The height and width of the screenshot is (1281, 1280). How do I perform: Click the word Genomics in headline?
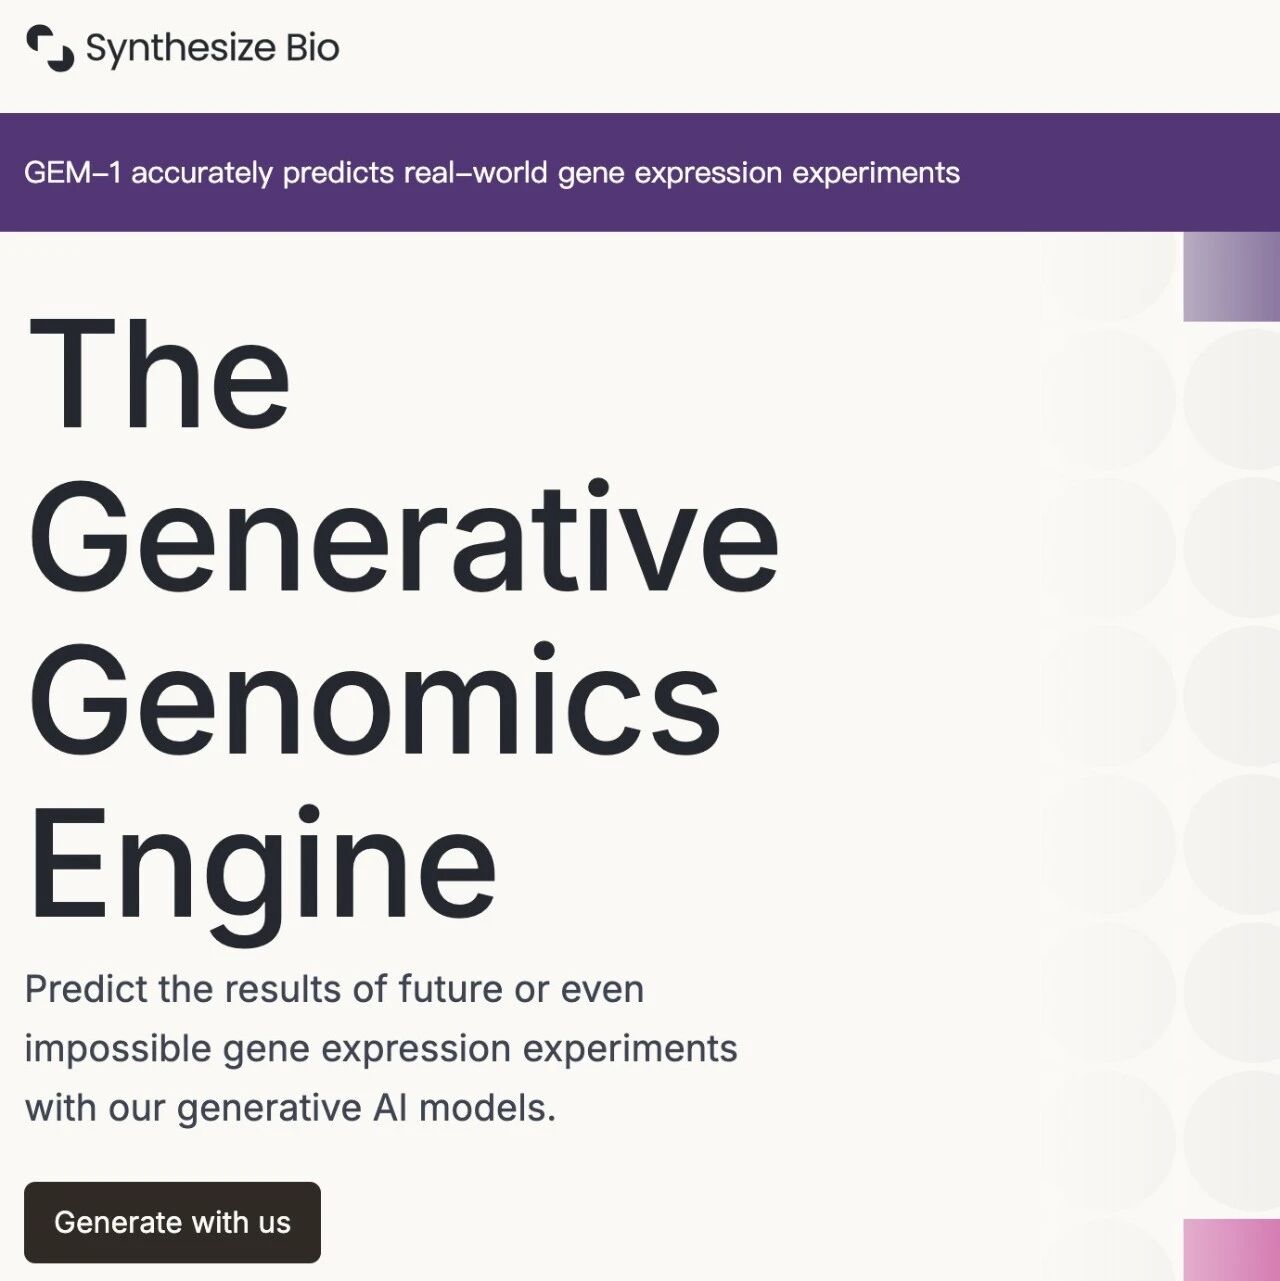click(x=375, y=698)
